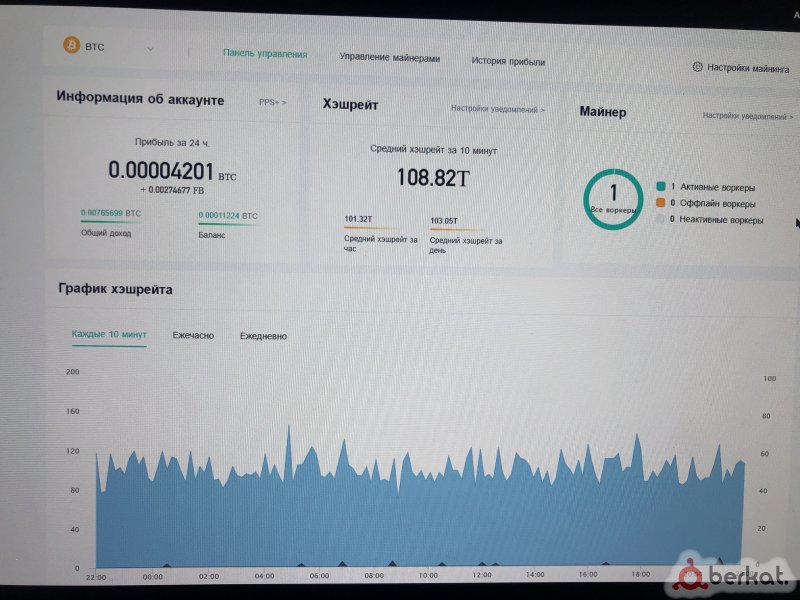Open the BTC currency dropdown
Screen dimensions: 800x600
pyautogui.click(x=150, y=47)
